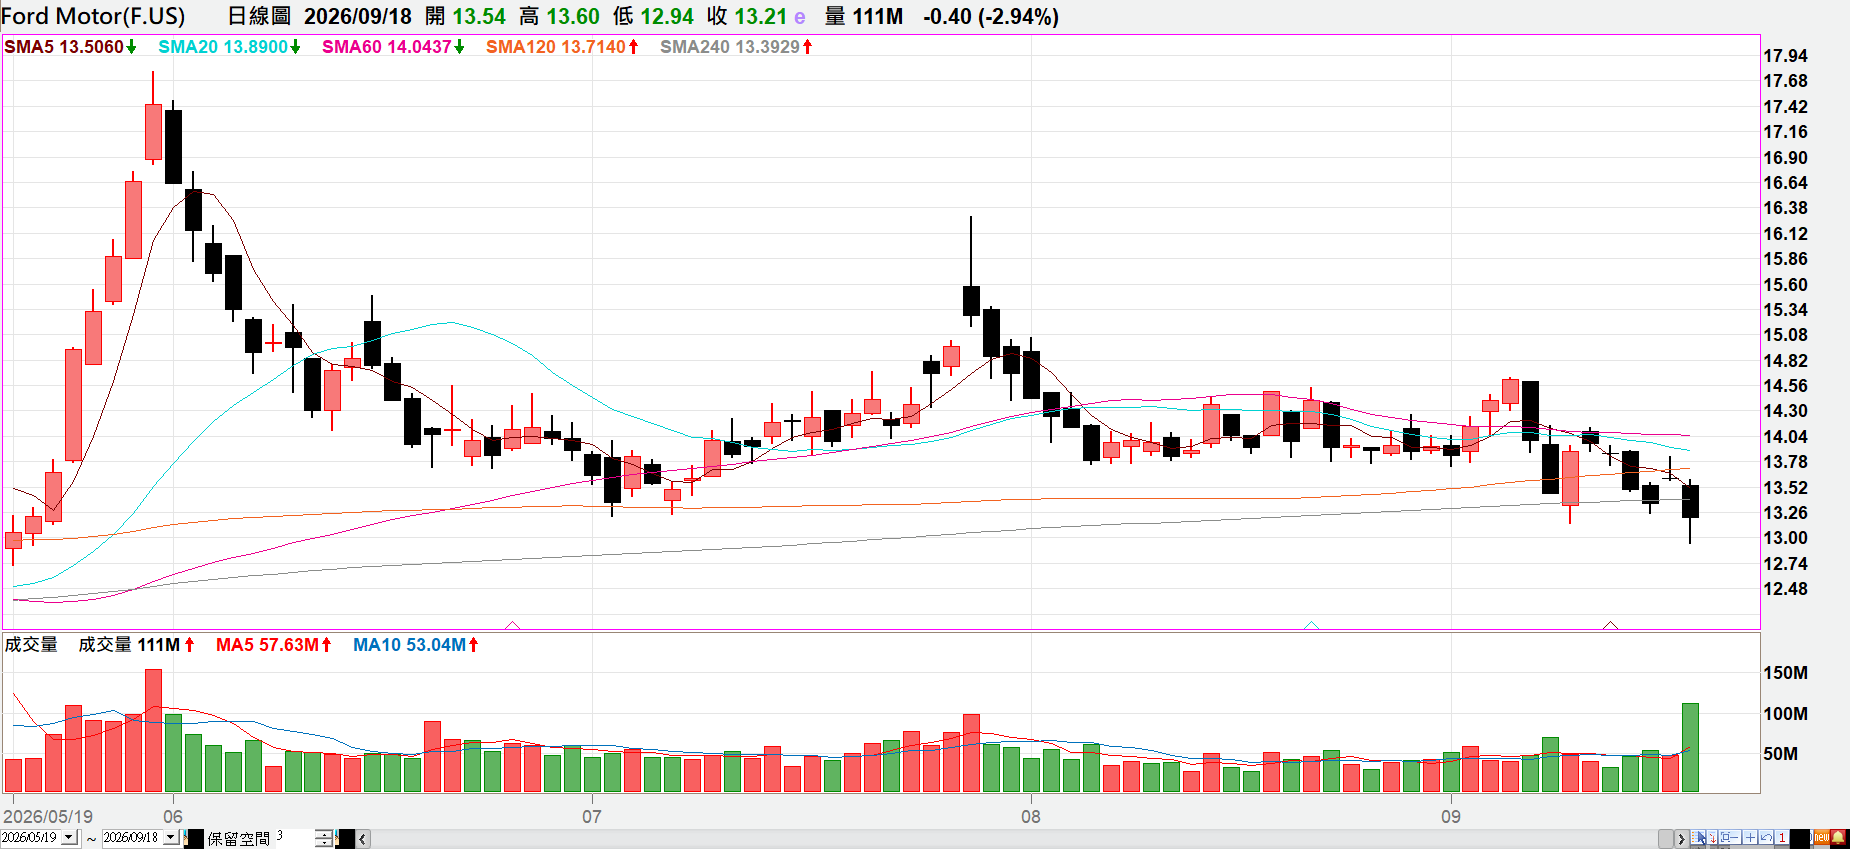Click the cursor list tool icon
Image resolution: width=1850 pixels, height=849 pixels.
tap(1699, 838)
